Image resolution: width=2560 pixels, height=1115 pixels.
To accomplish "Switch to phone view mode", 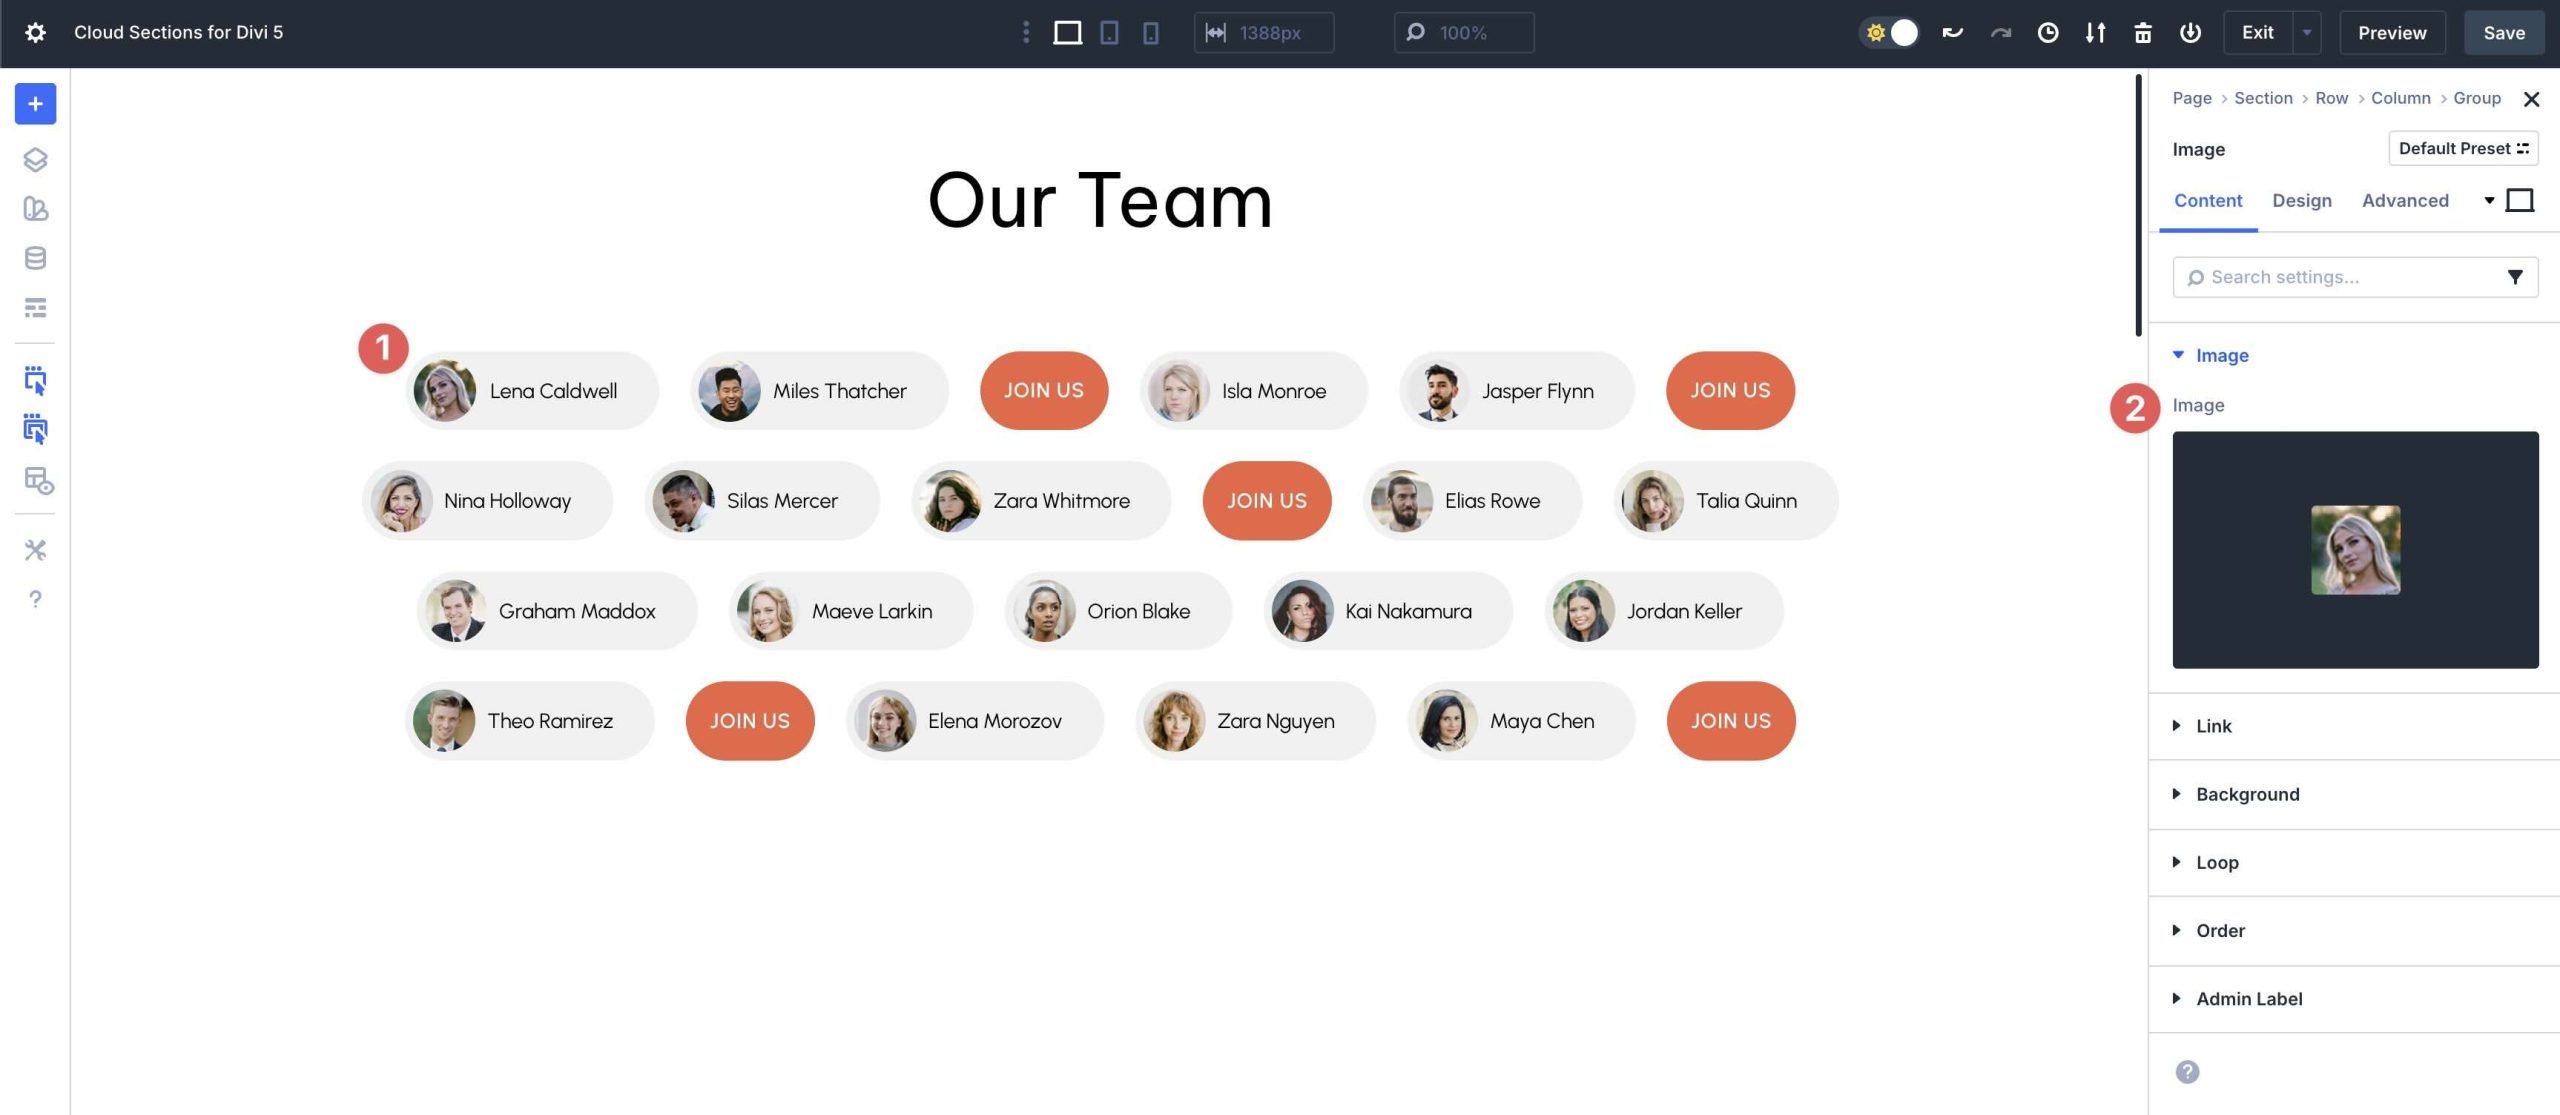I will (x=1151, y=32).
